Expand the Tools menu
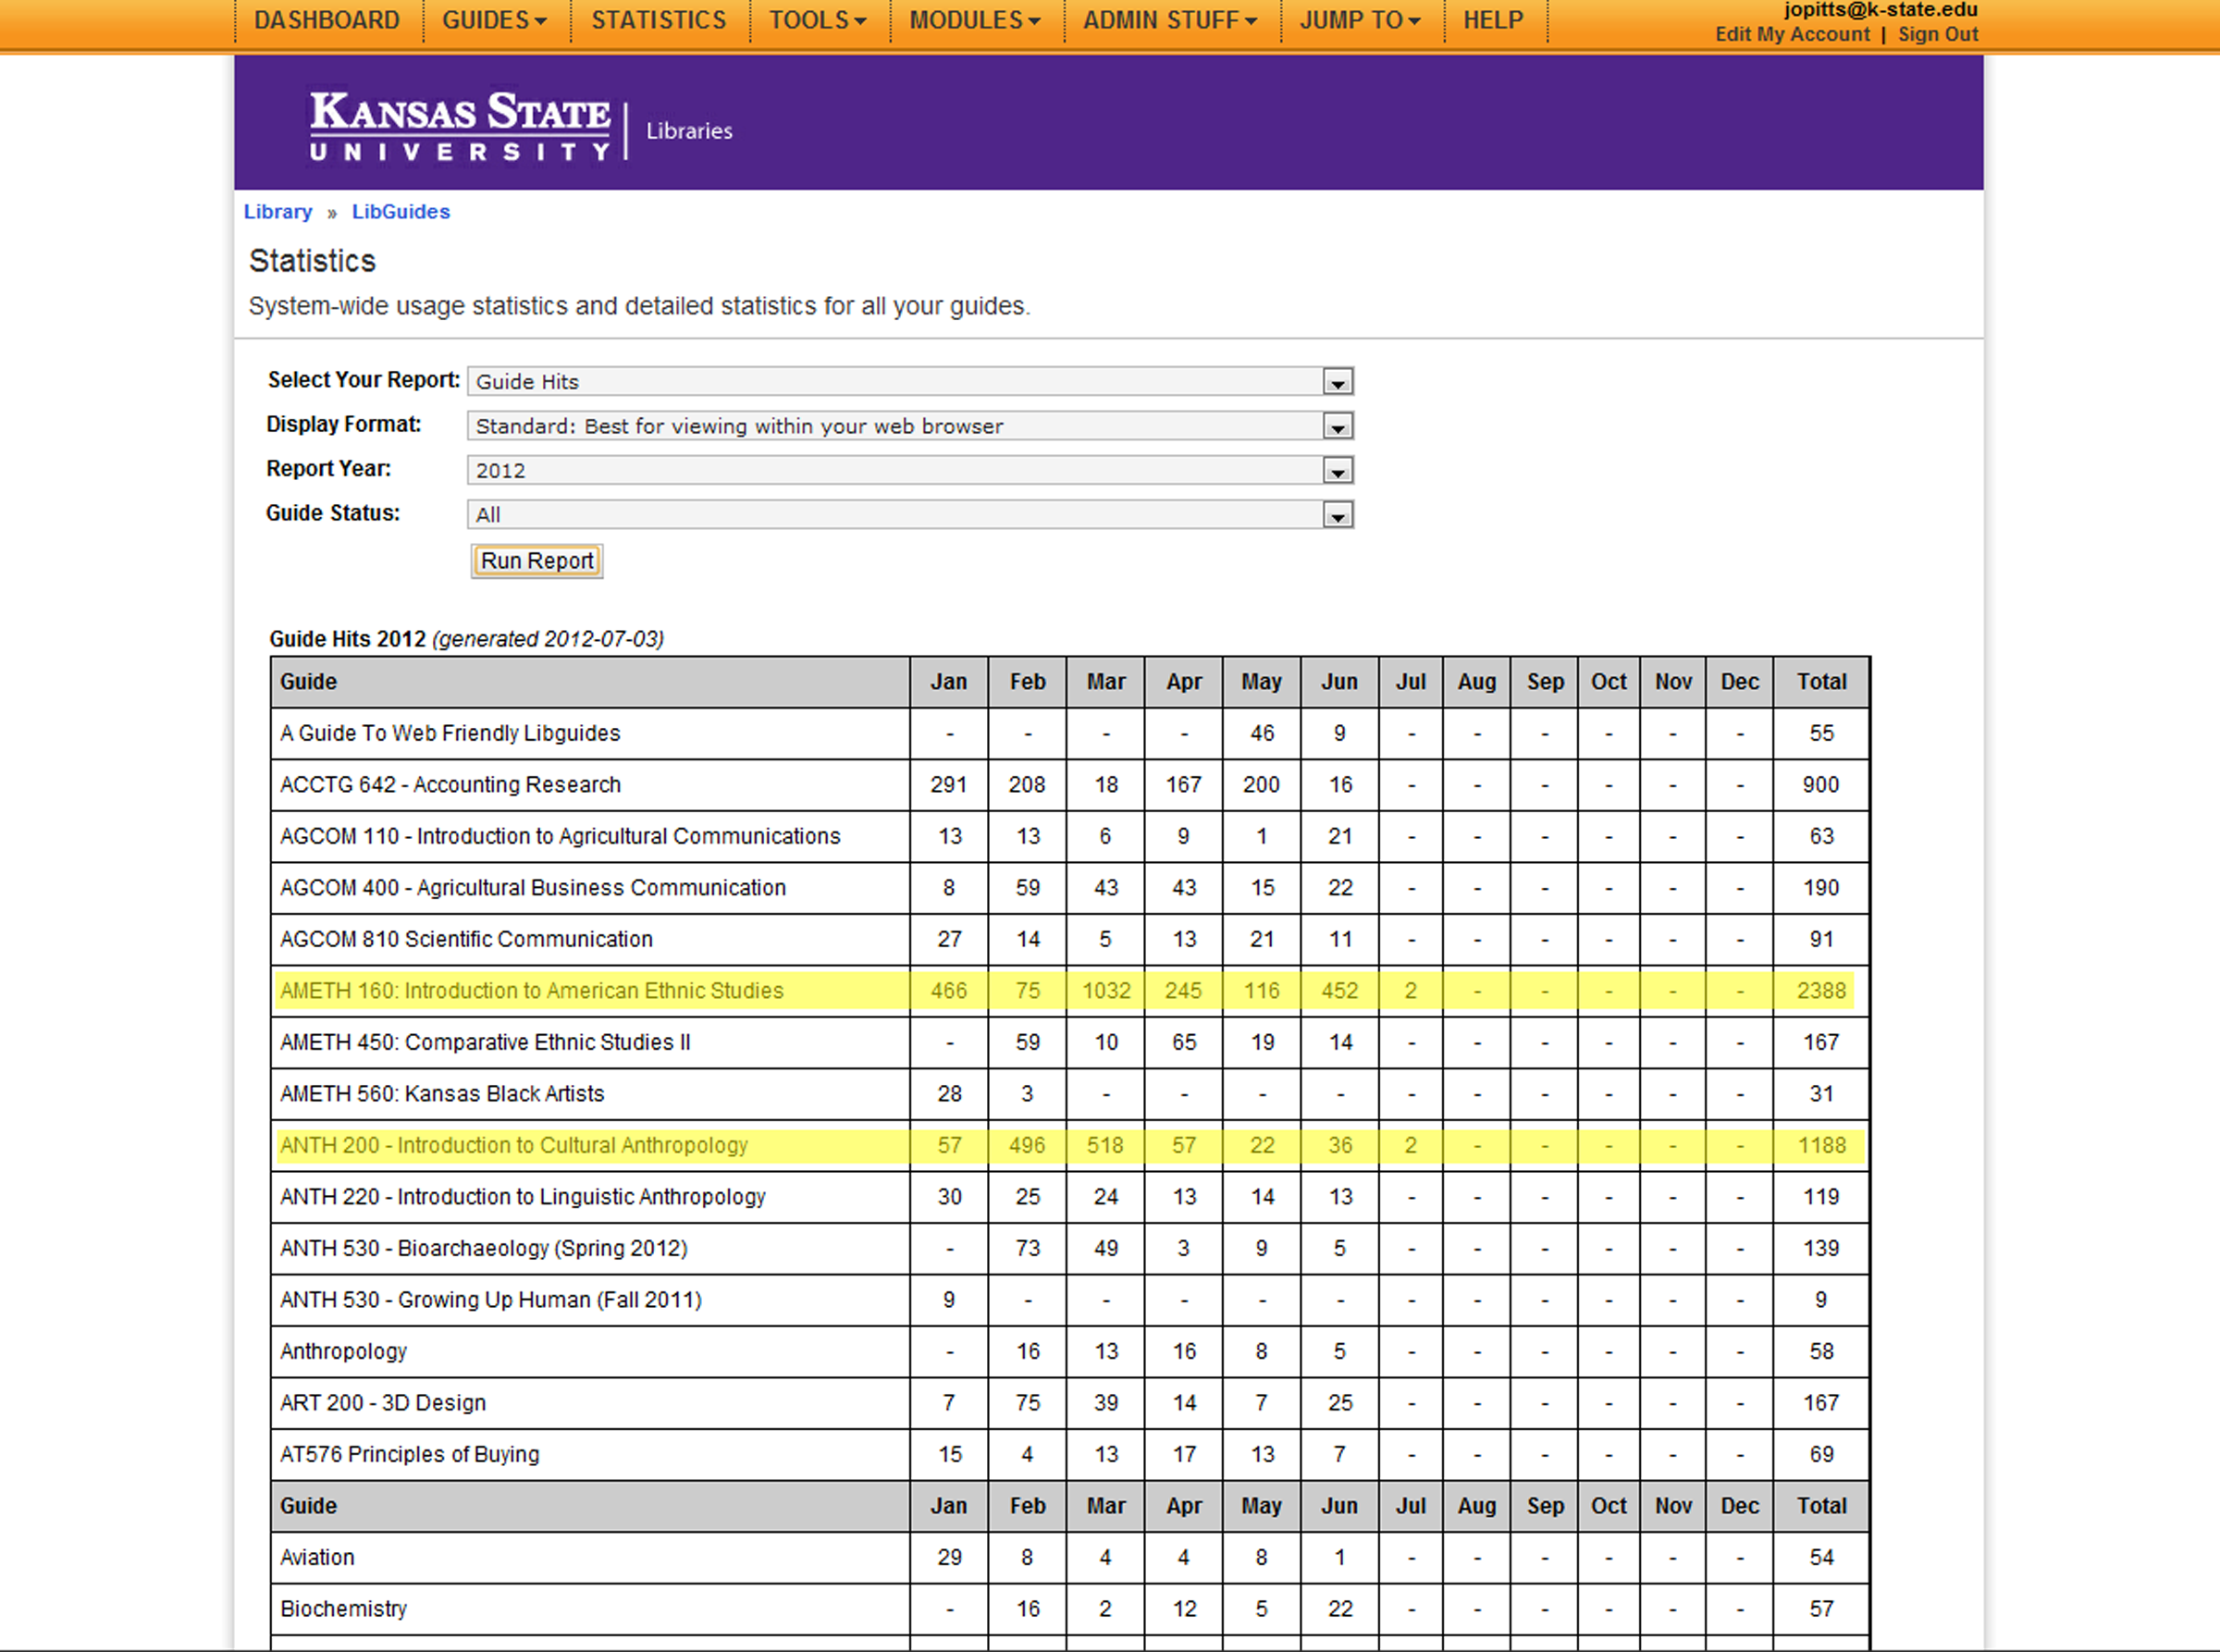 click(x=817, y=20)
